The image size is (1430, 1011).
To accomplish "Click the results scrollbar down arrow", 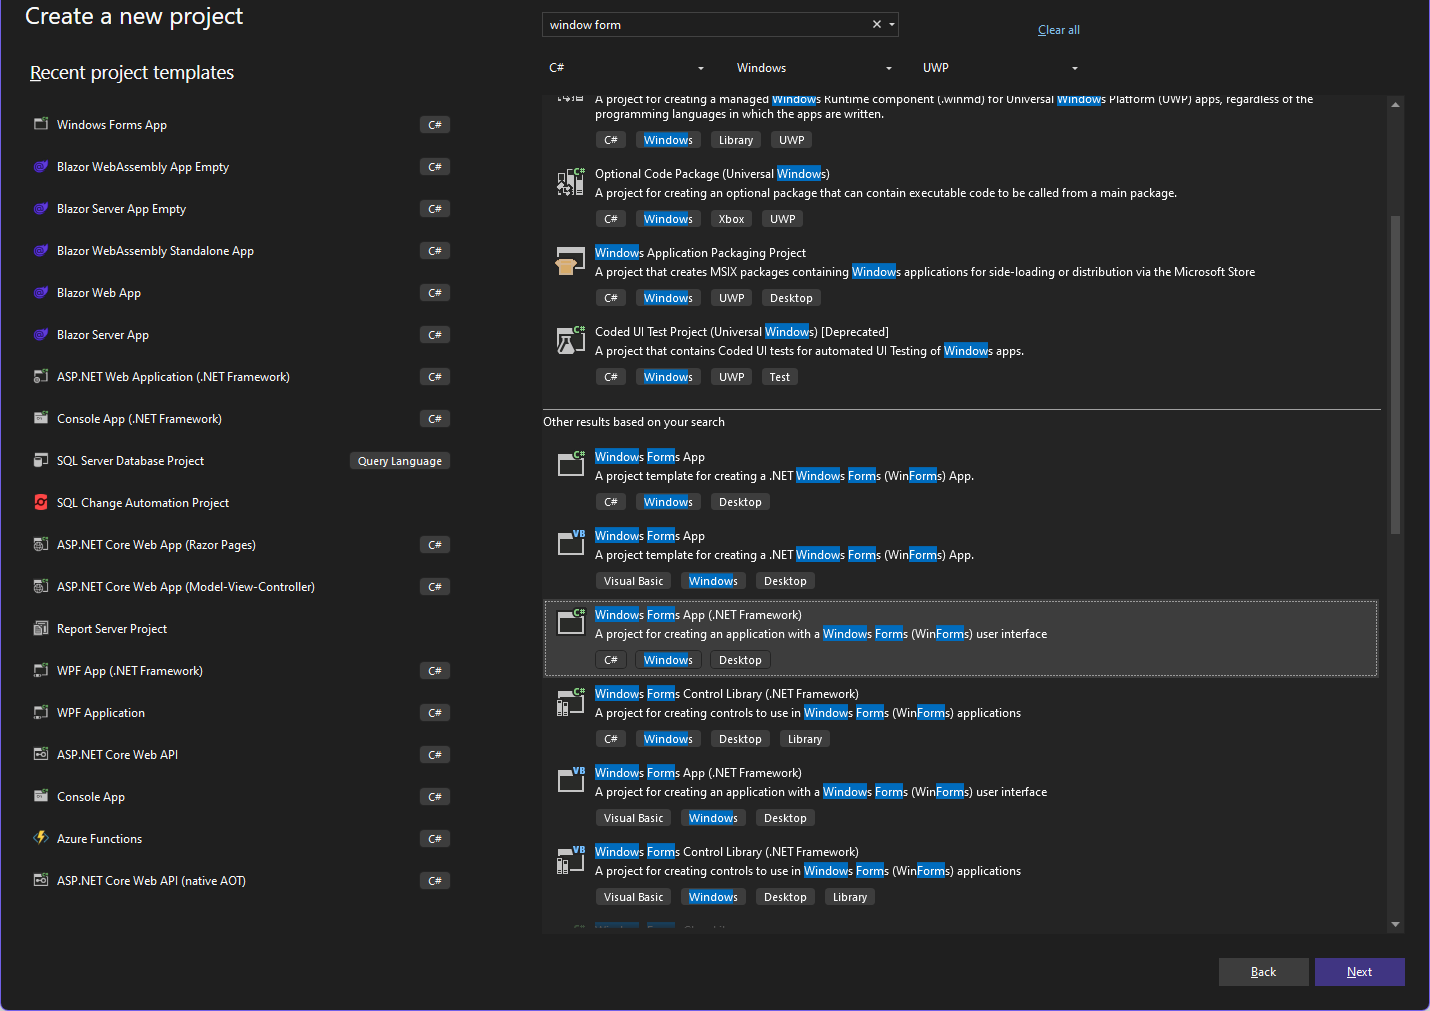I will pos(1395,925).
